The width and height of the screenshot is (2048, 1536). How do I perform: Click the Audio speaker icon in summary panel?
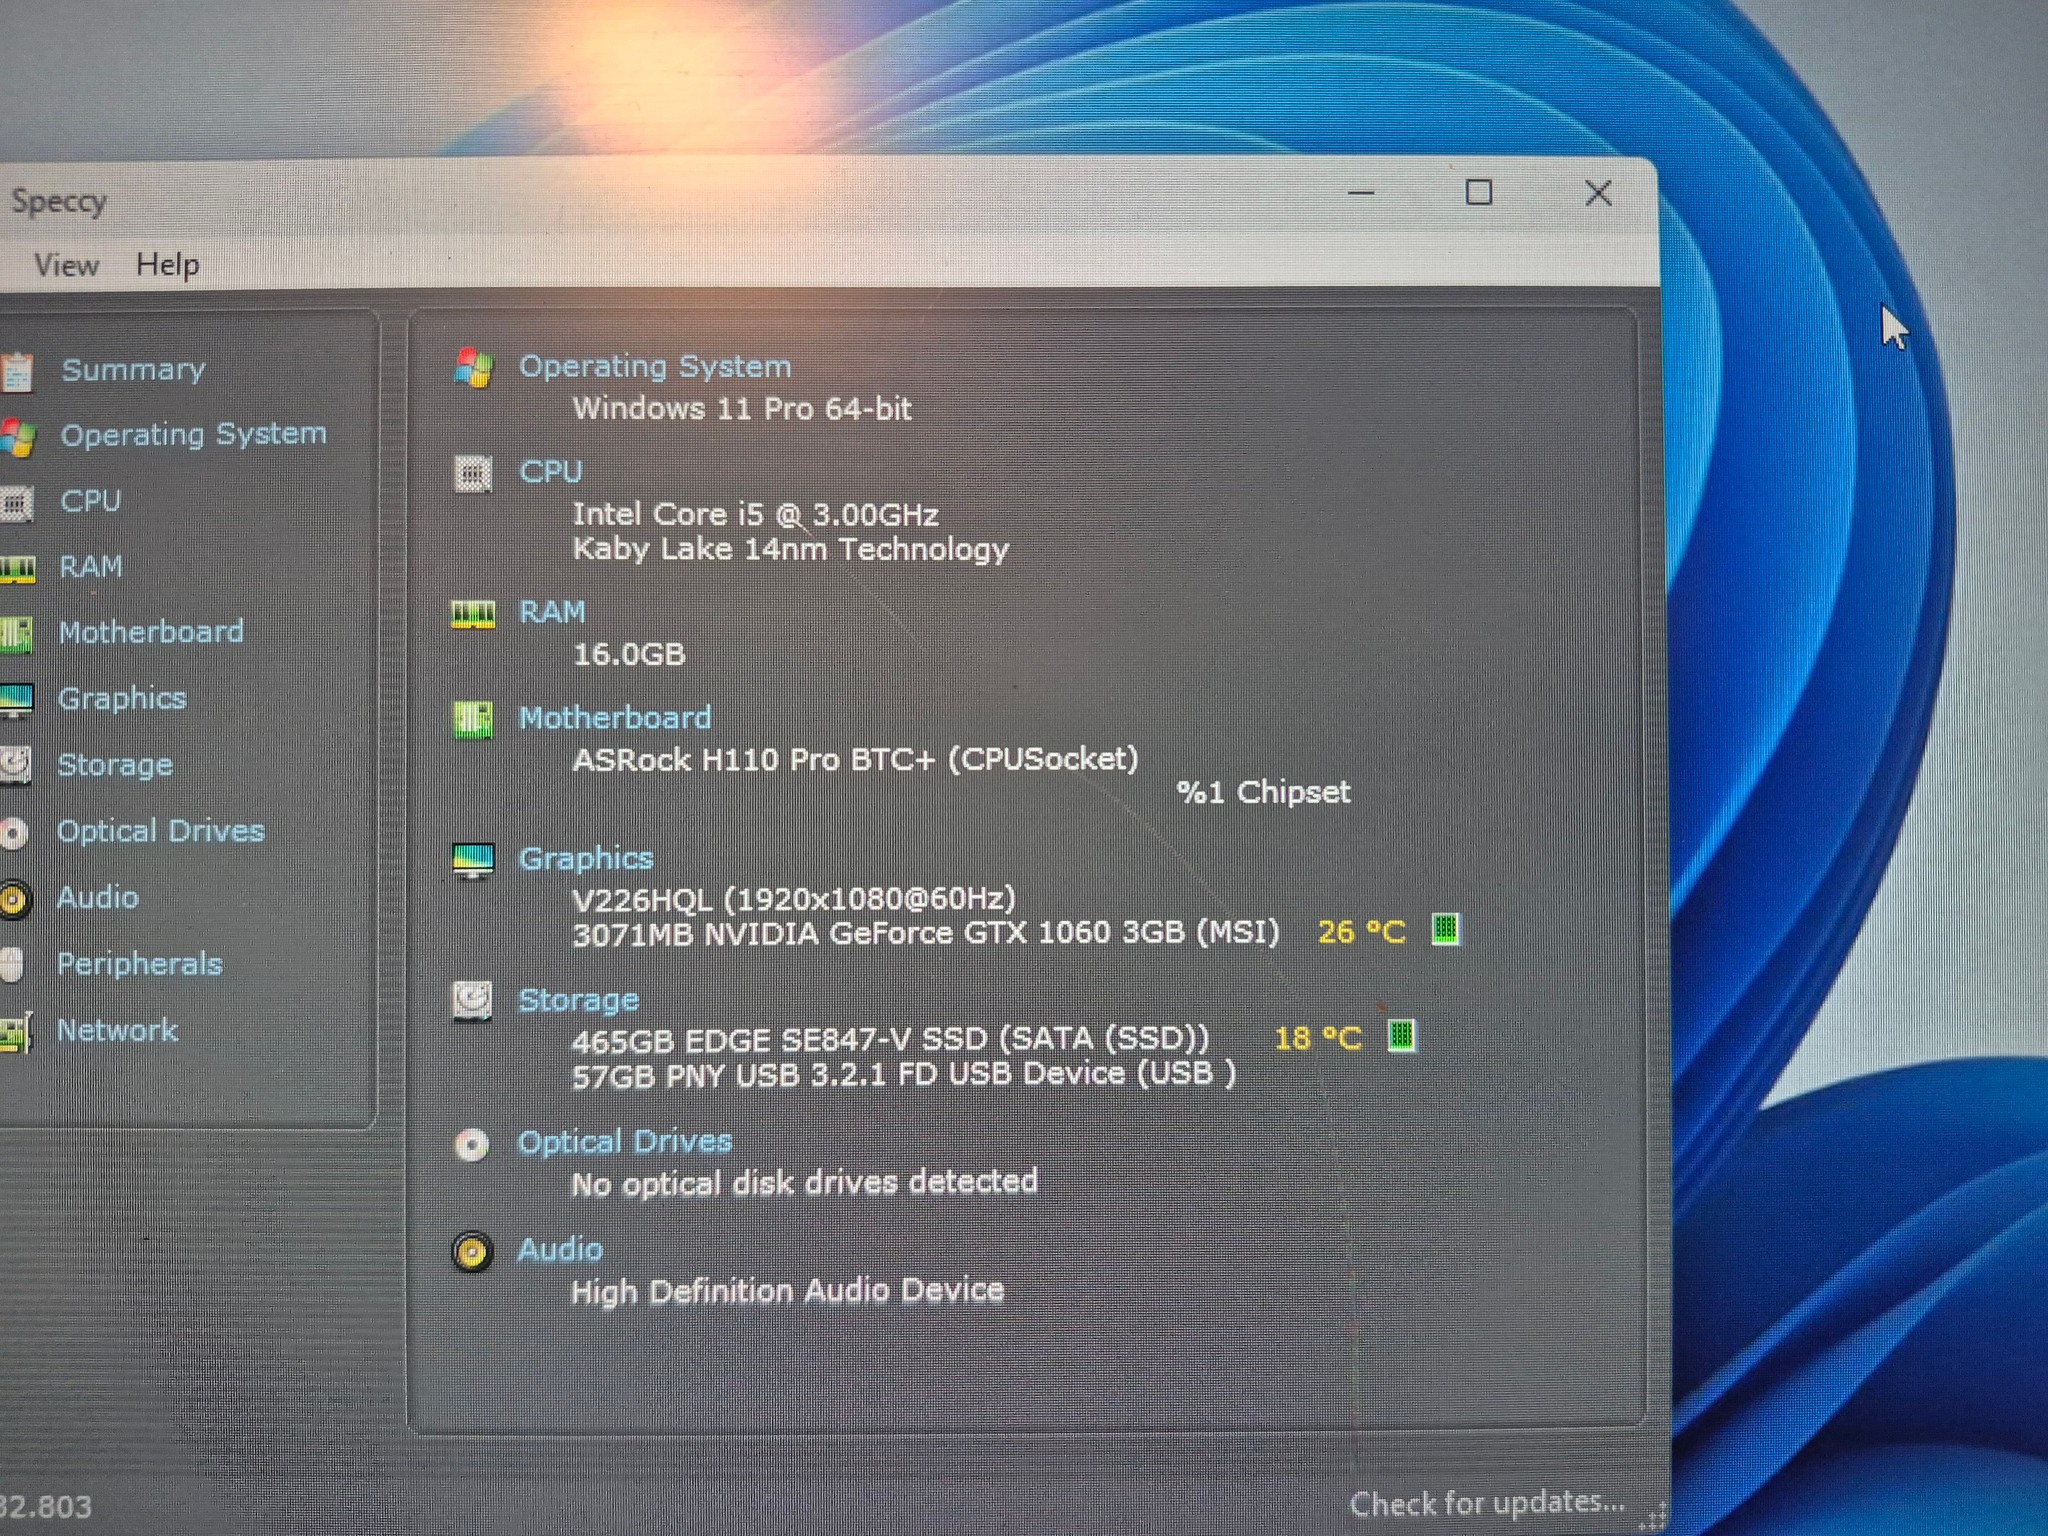coord(472,1251)
